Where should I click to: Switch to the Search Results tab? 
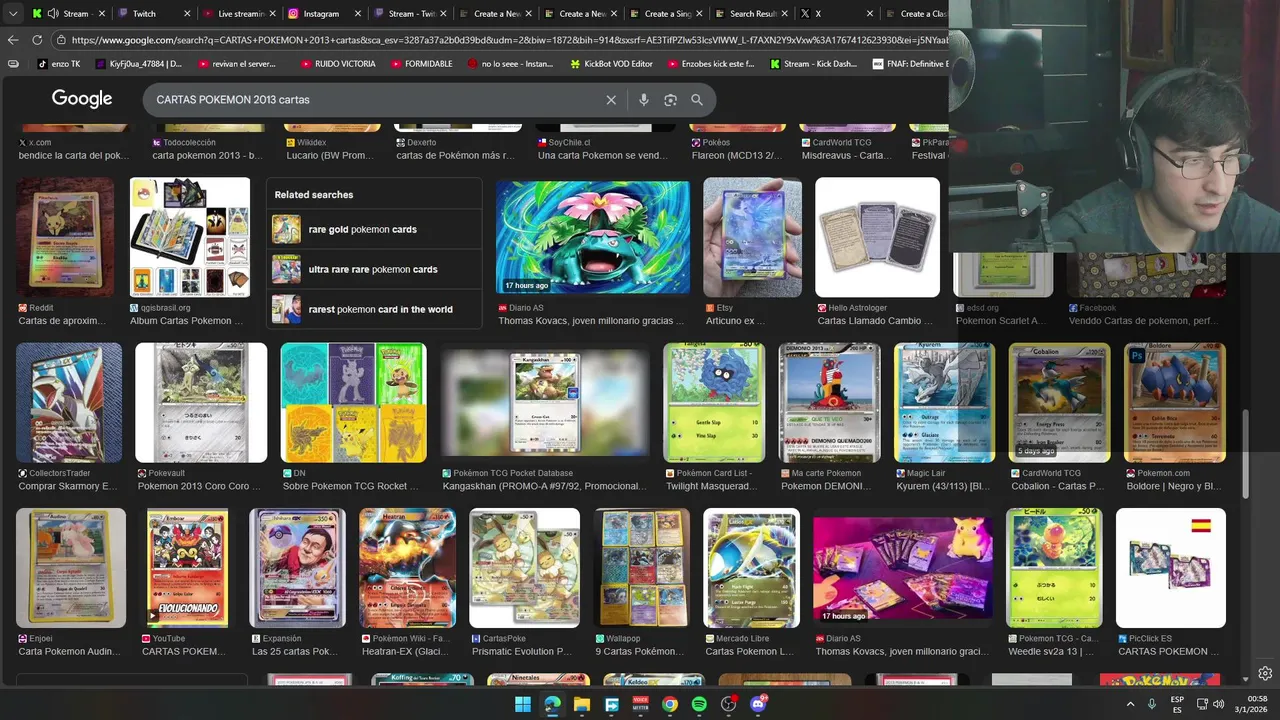coord(751,14)
